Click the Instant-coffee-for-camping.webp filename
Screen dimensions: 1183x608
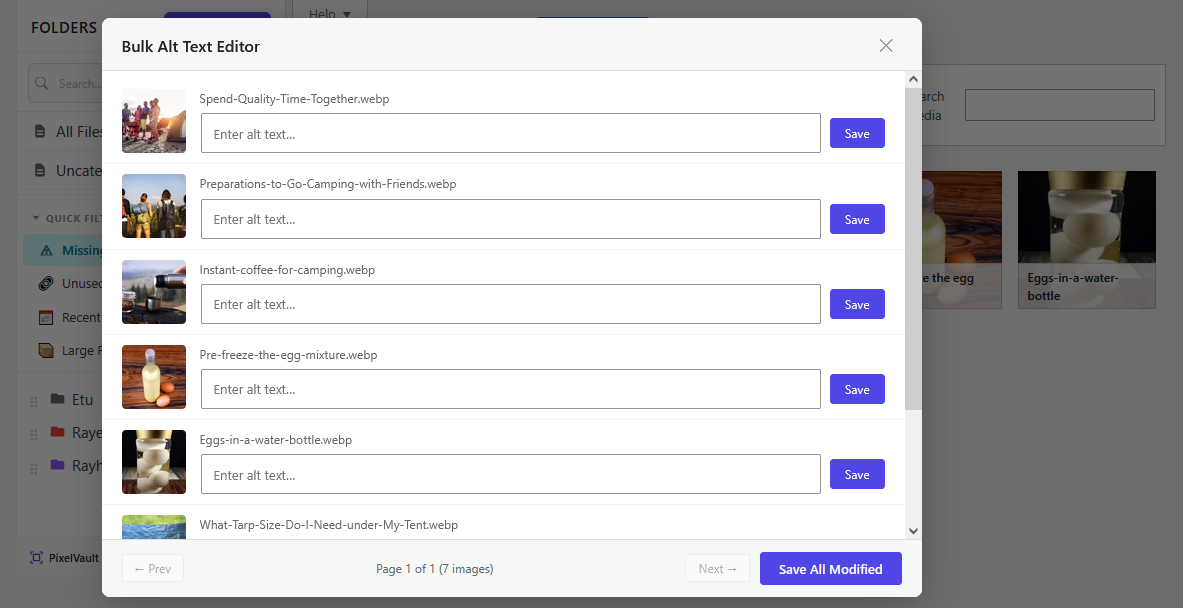(287, 270)
